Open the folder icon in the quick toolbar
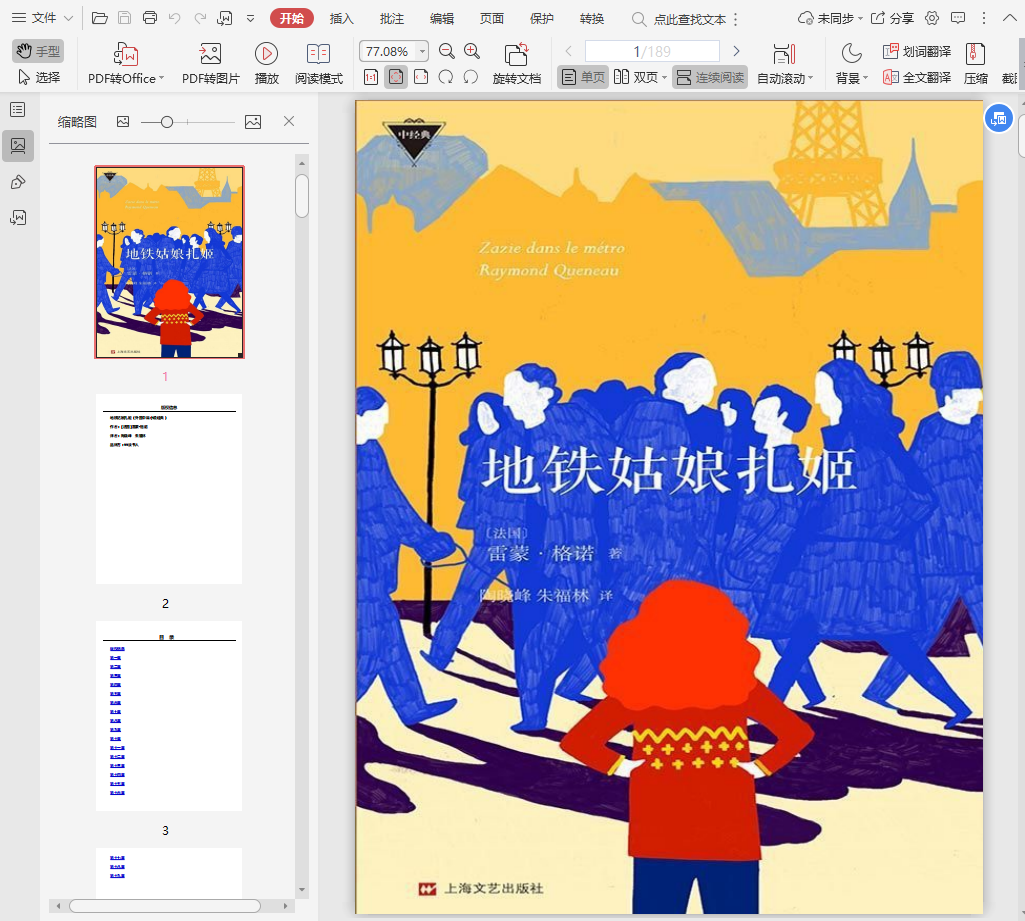1025x921 pixels. pos(99,18)
